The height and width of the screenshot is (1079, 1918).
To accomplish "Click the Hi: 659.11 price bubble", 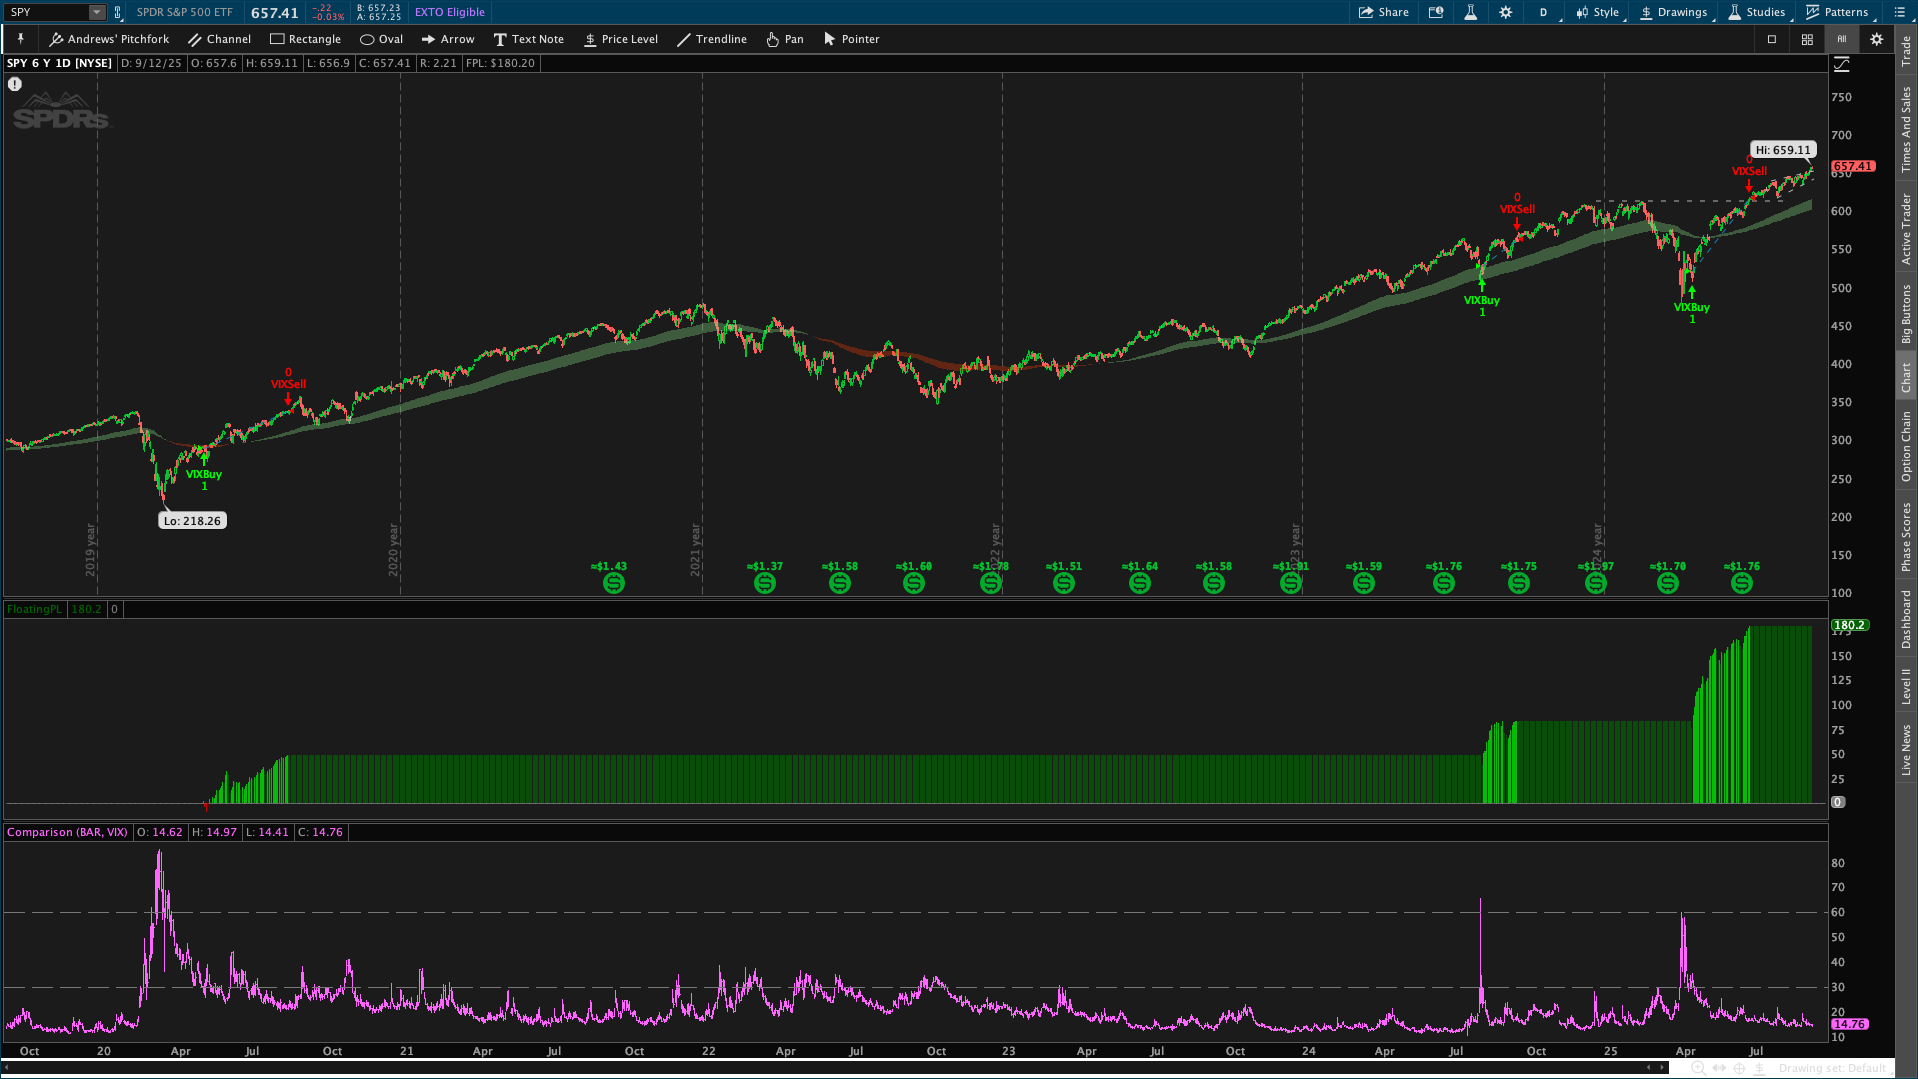I will click(1782, 150).
